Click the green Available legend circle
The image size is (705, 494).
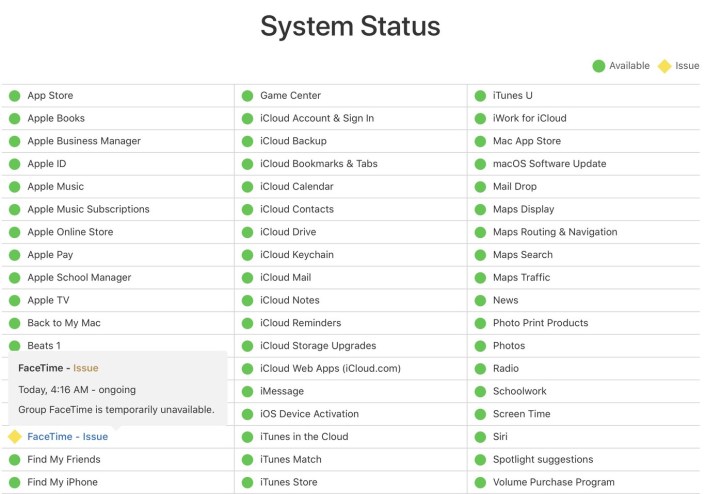coord(598,66)
